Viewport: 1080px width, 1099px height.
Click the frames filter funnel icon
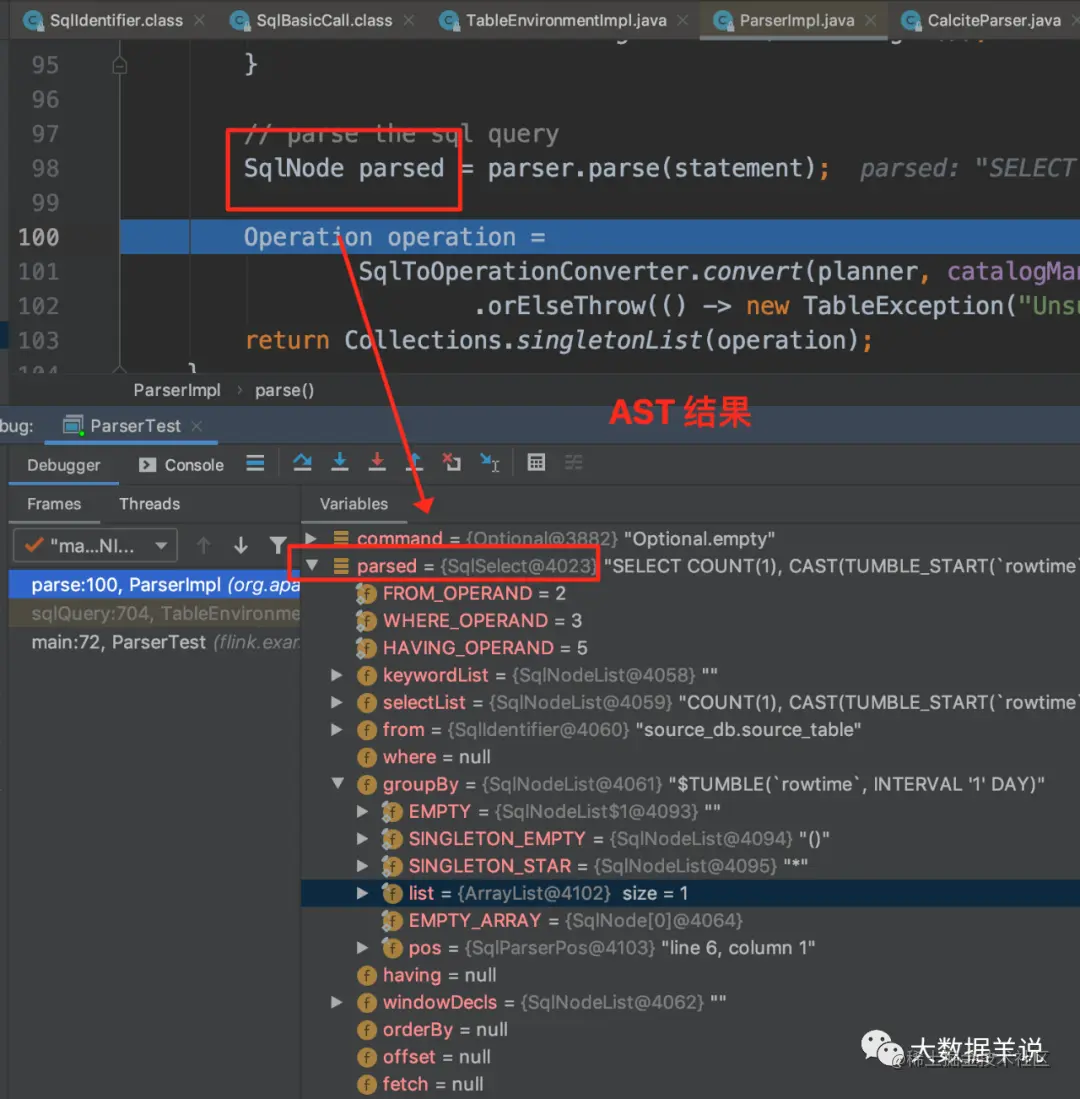(x=278, y=545)
